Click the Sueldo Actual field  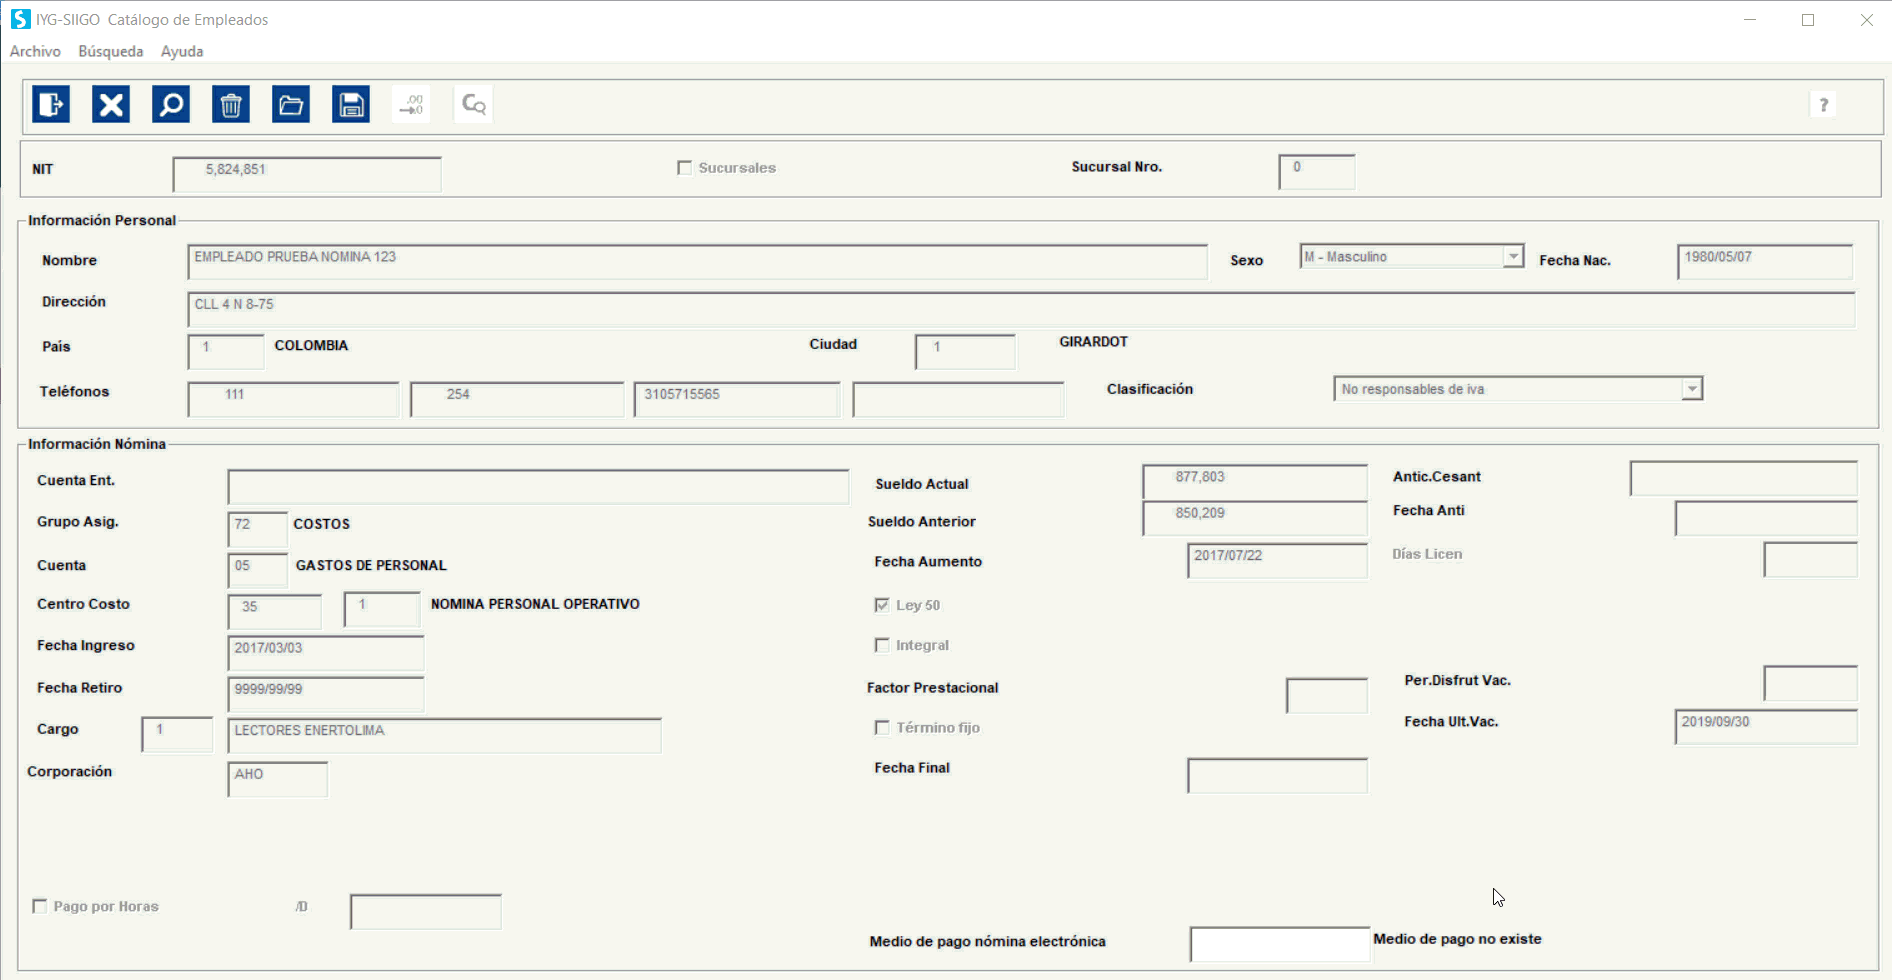pos(1254,481)
